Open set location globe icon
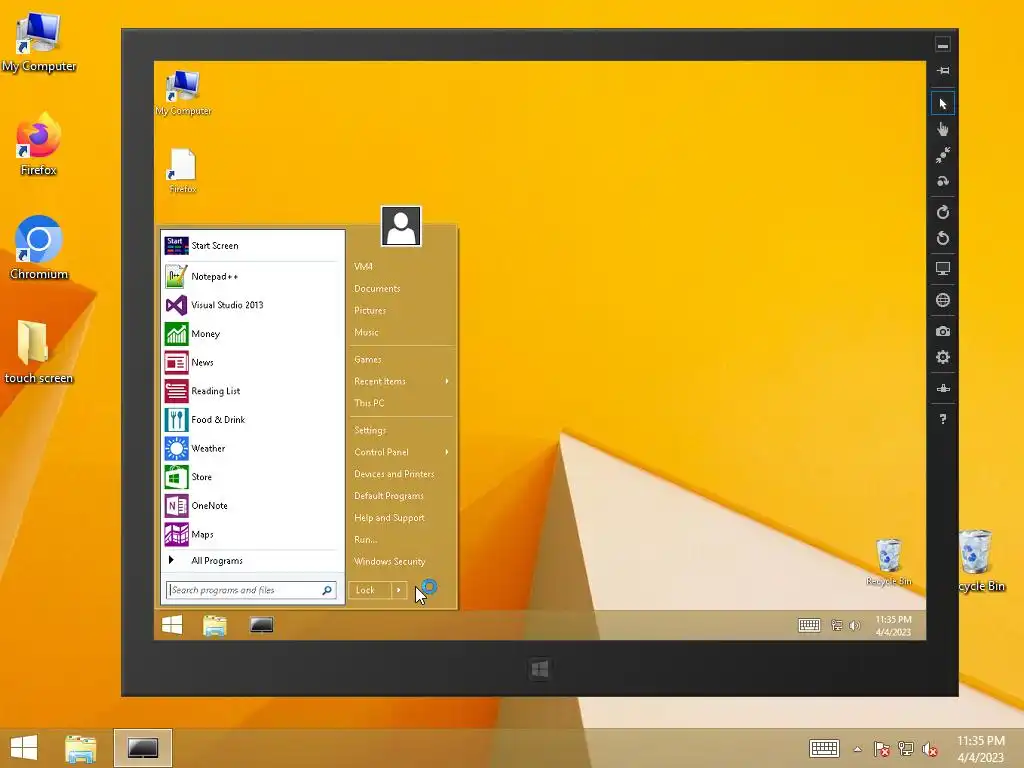 [x=942, y=300]
